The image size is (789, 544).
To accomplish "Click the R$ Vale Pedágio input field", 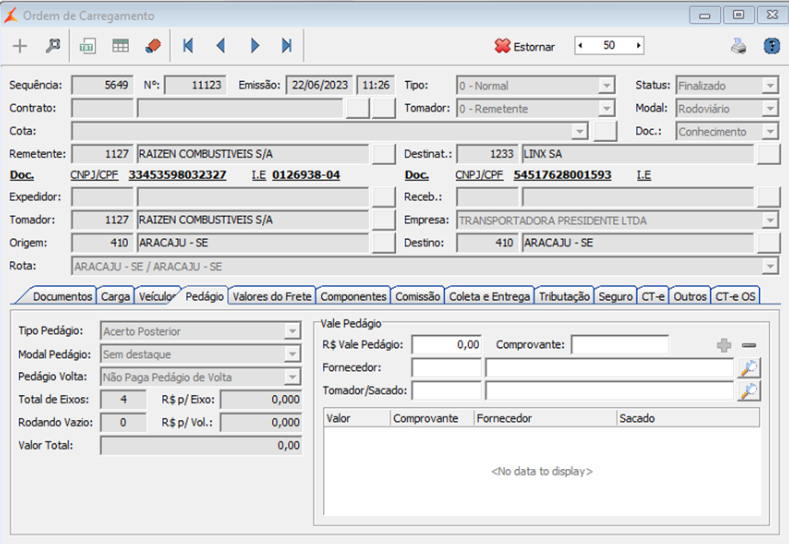I will click(447, 345).
